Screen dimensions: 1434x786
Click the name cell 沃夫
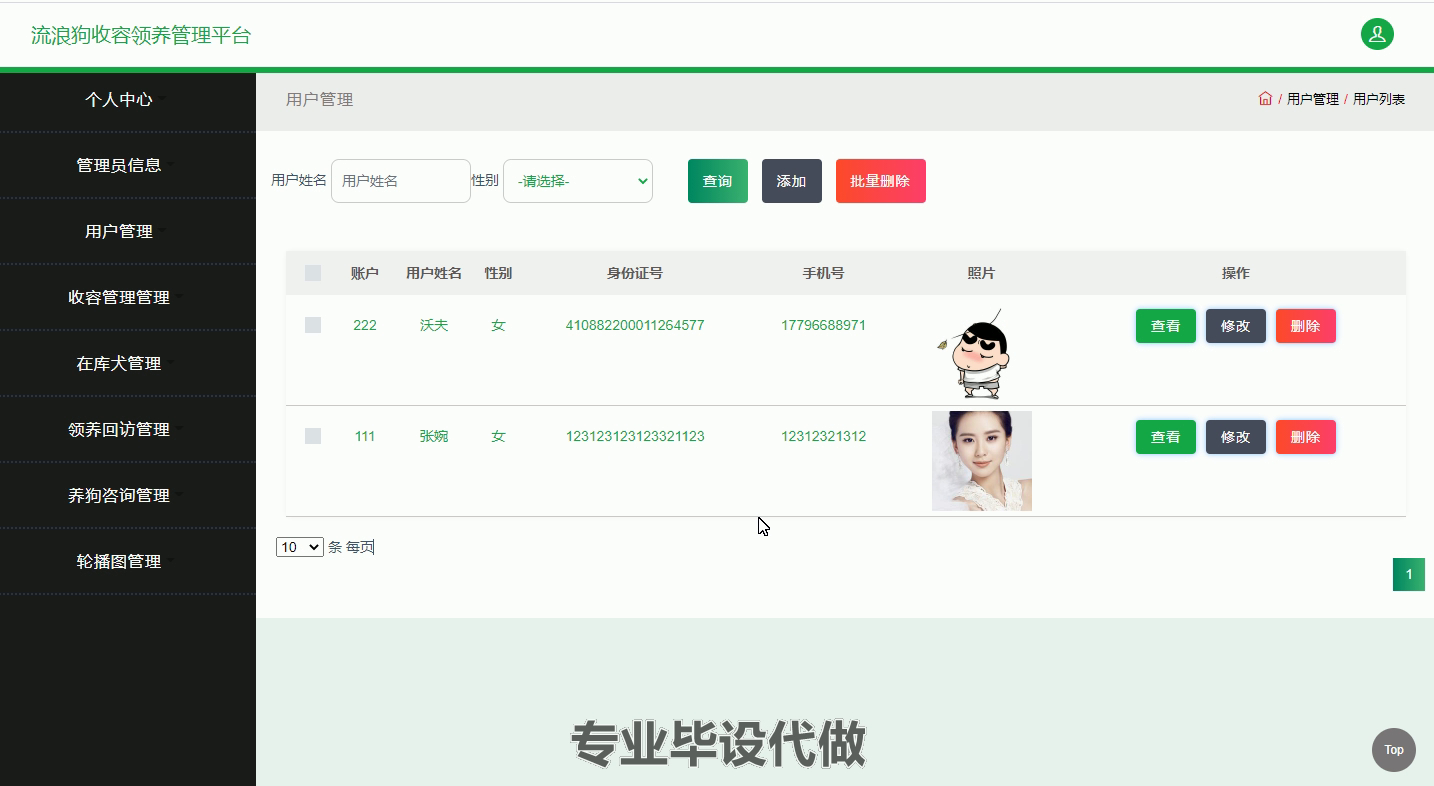pos(434,325)
